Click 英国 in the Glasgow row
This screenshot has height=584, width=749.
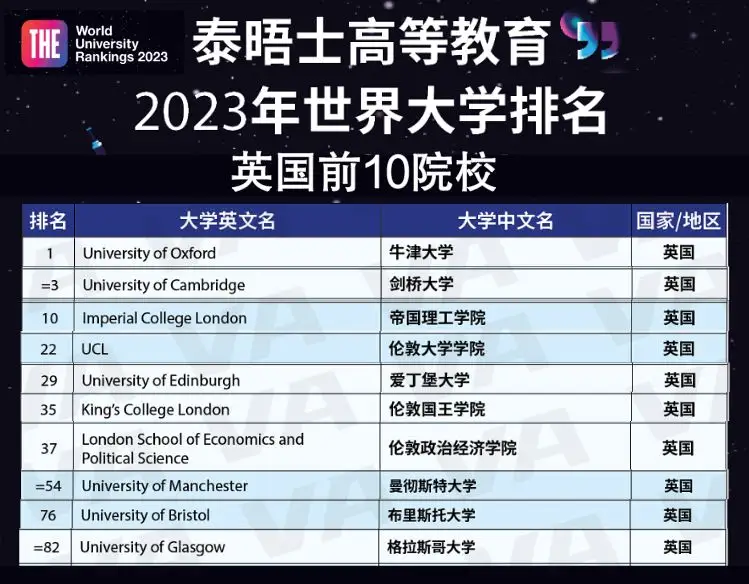click(677, 547)
